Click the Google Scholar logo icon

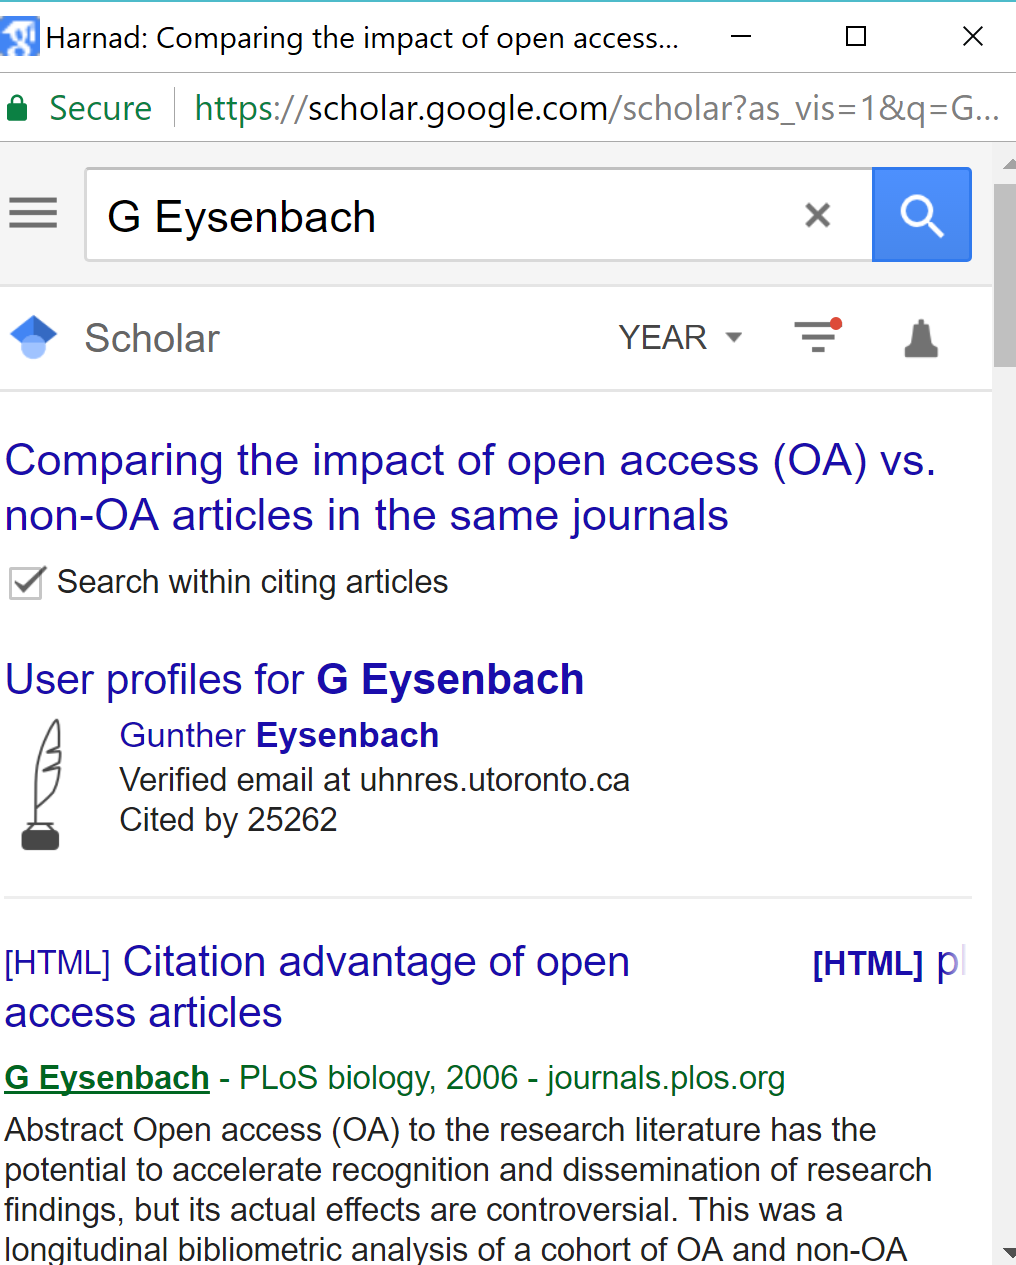33,337
